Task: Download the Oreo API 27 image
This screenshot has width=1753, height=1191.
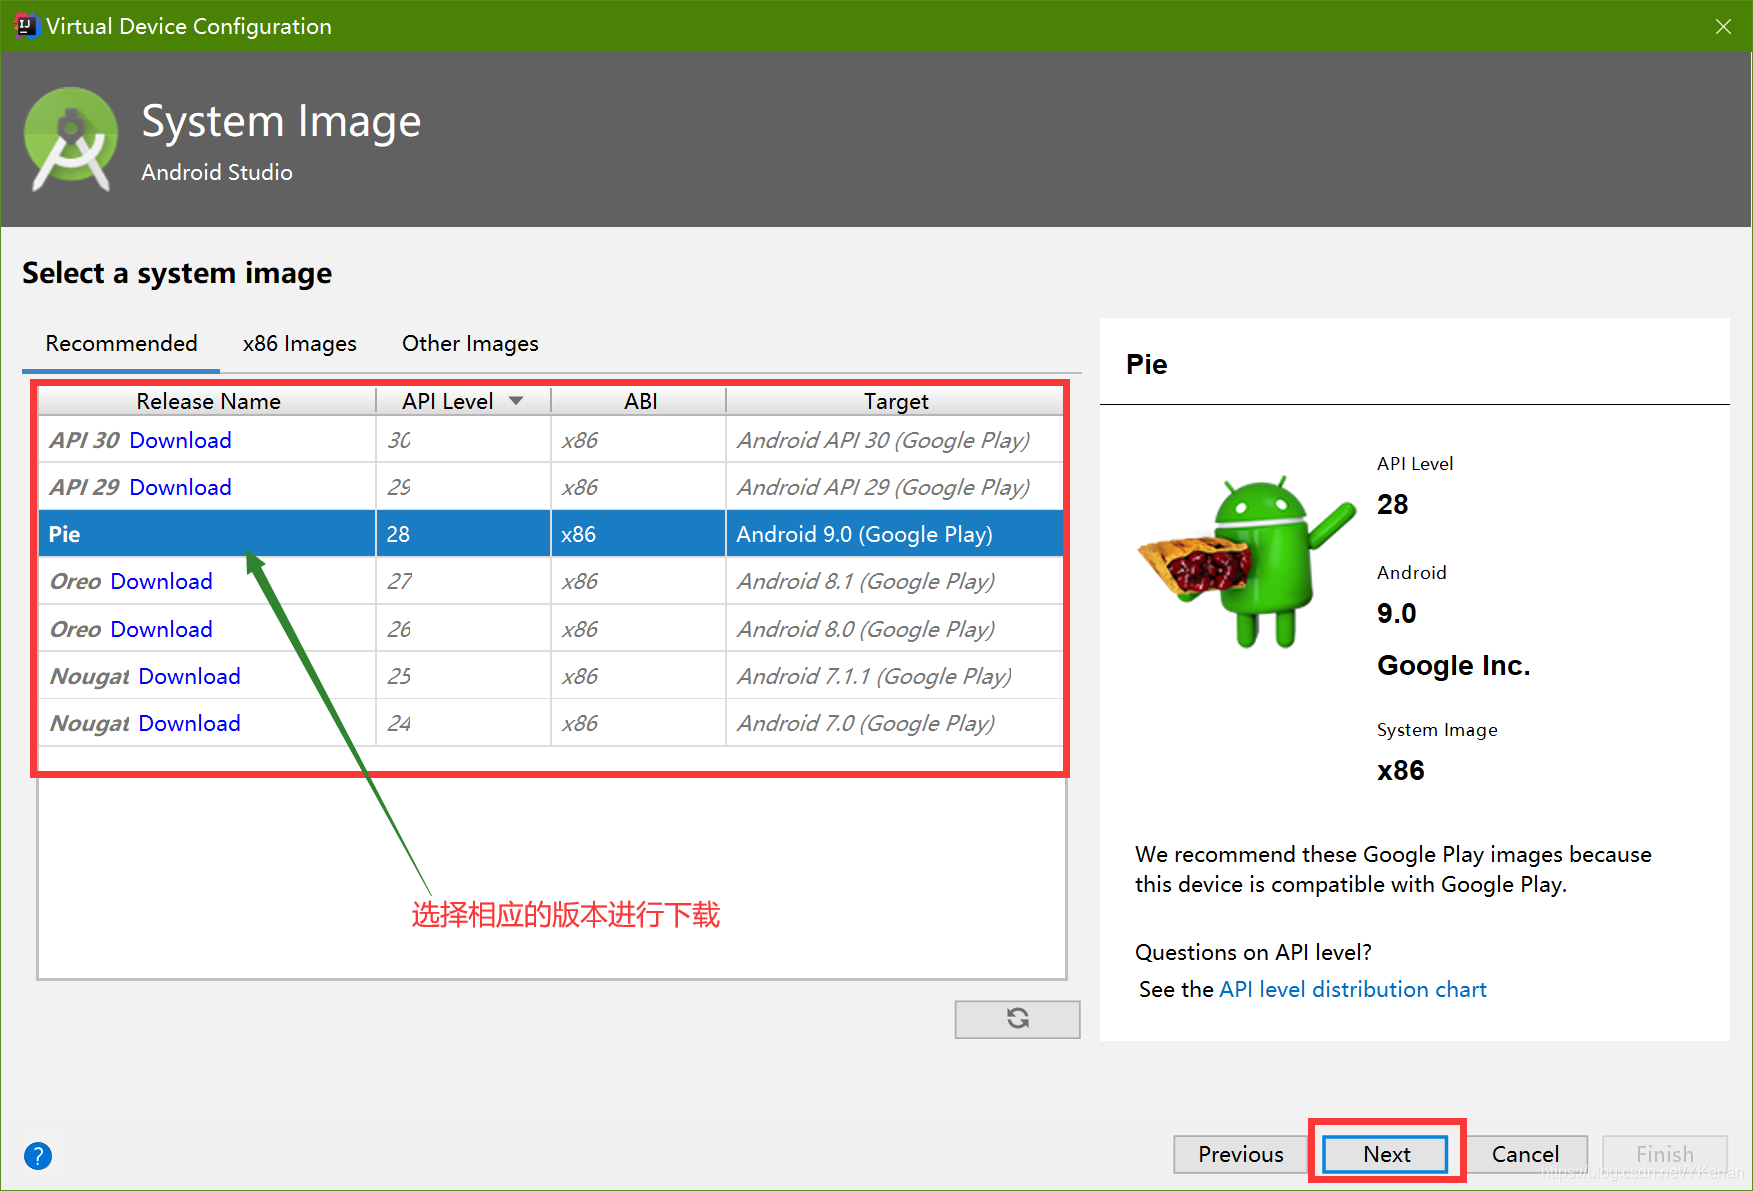Action: coord(161,581)
